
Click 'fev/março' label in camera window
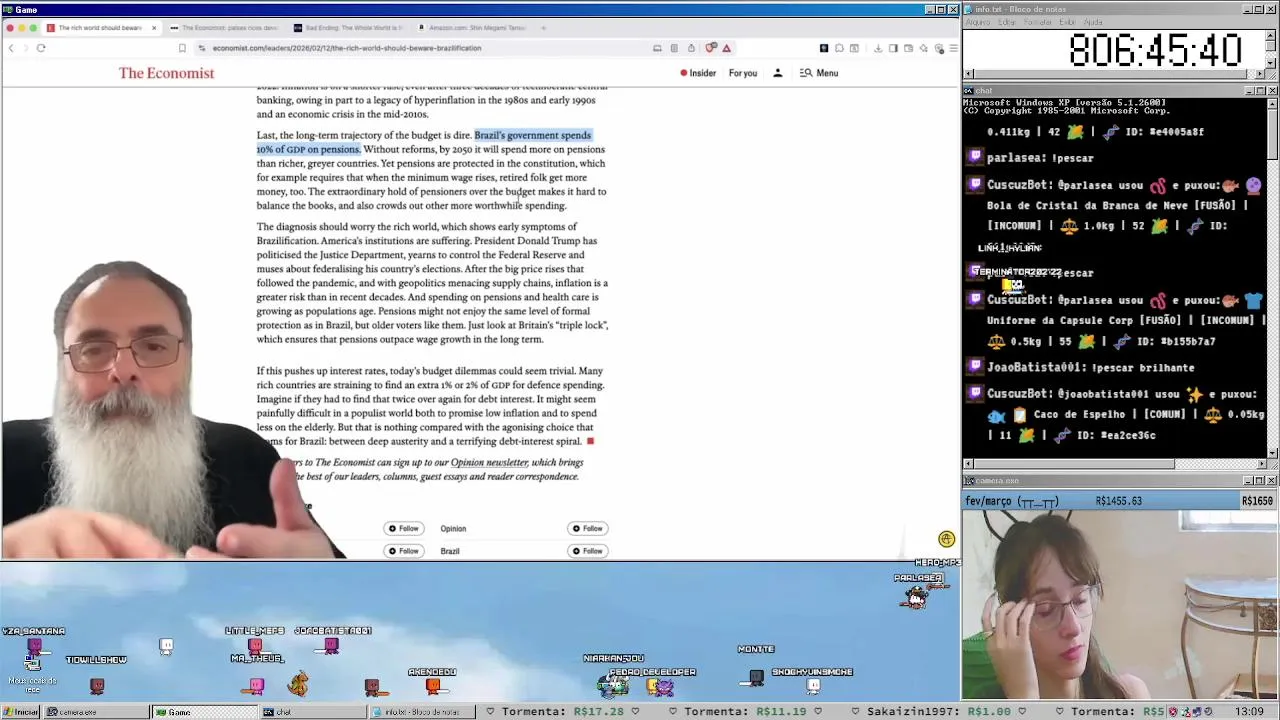[x=1010, y=501]
